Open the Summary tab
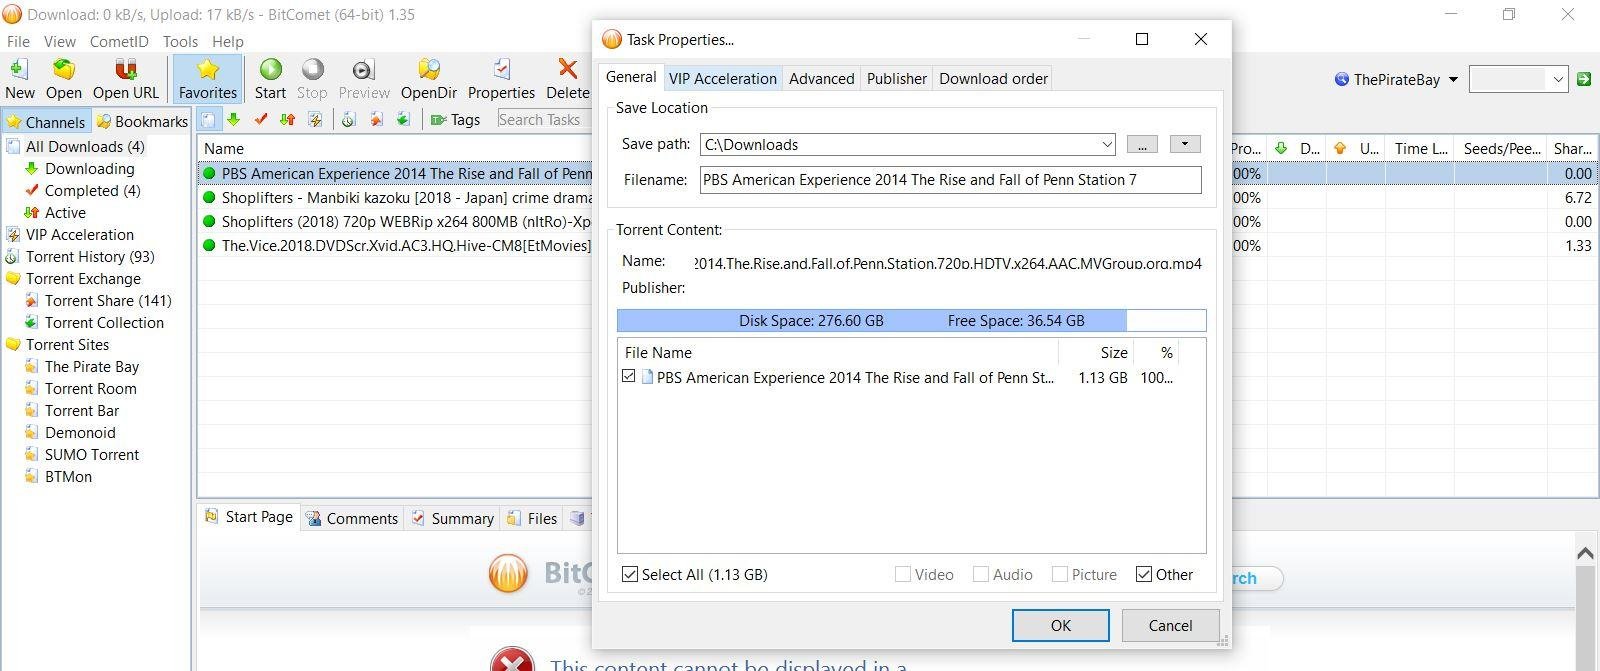Viewport: 1600px width, 671px height. [x=452, y=518]
